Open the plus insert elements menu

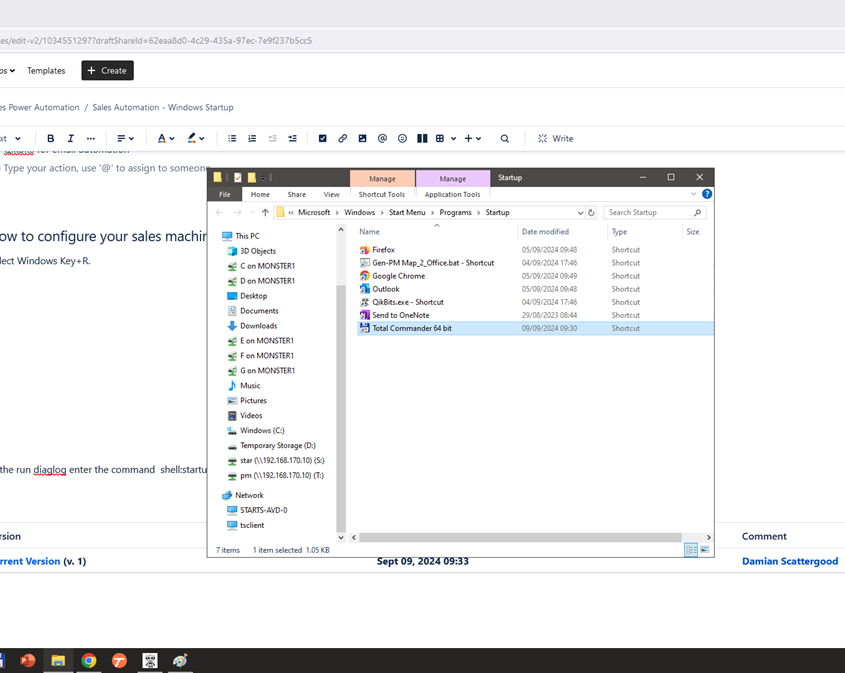[473, 138]
